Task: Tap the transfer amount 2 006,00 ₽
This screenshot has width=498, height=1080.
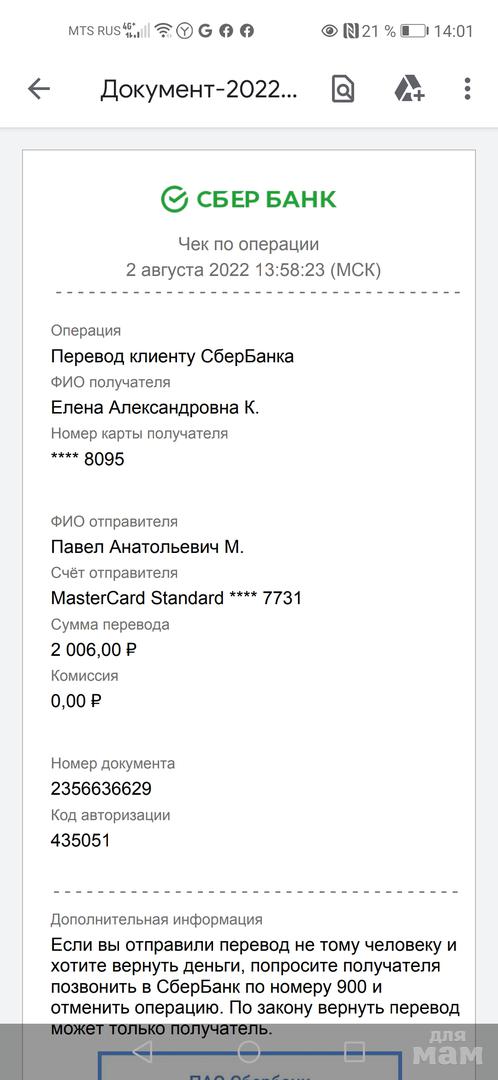Action: pyautogui.click(x=94, y=650)
